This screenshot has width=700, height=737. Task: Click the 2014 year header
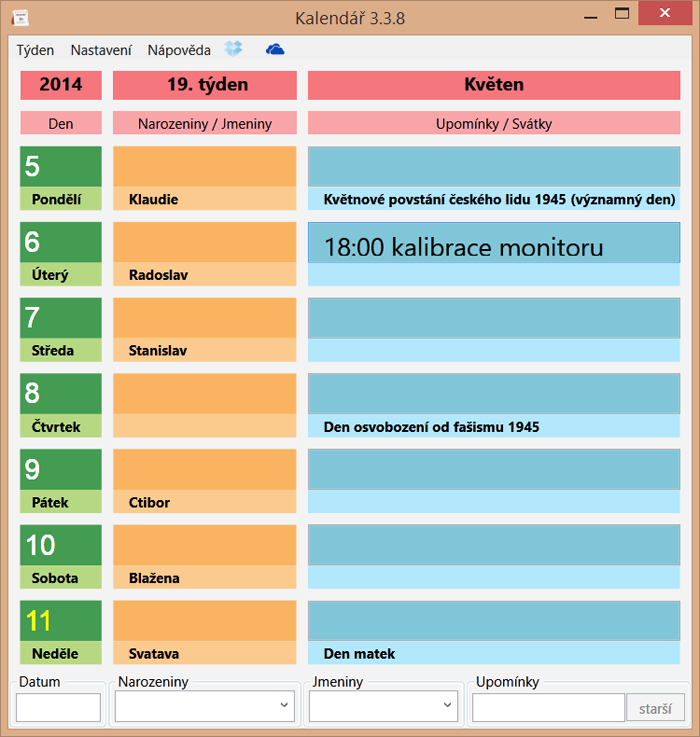pos(61,85)
